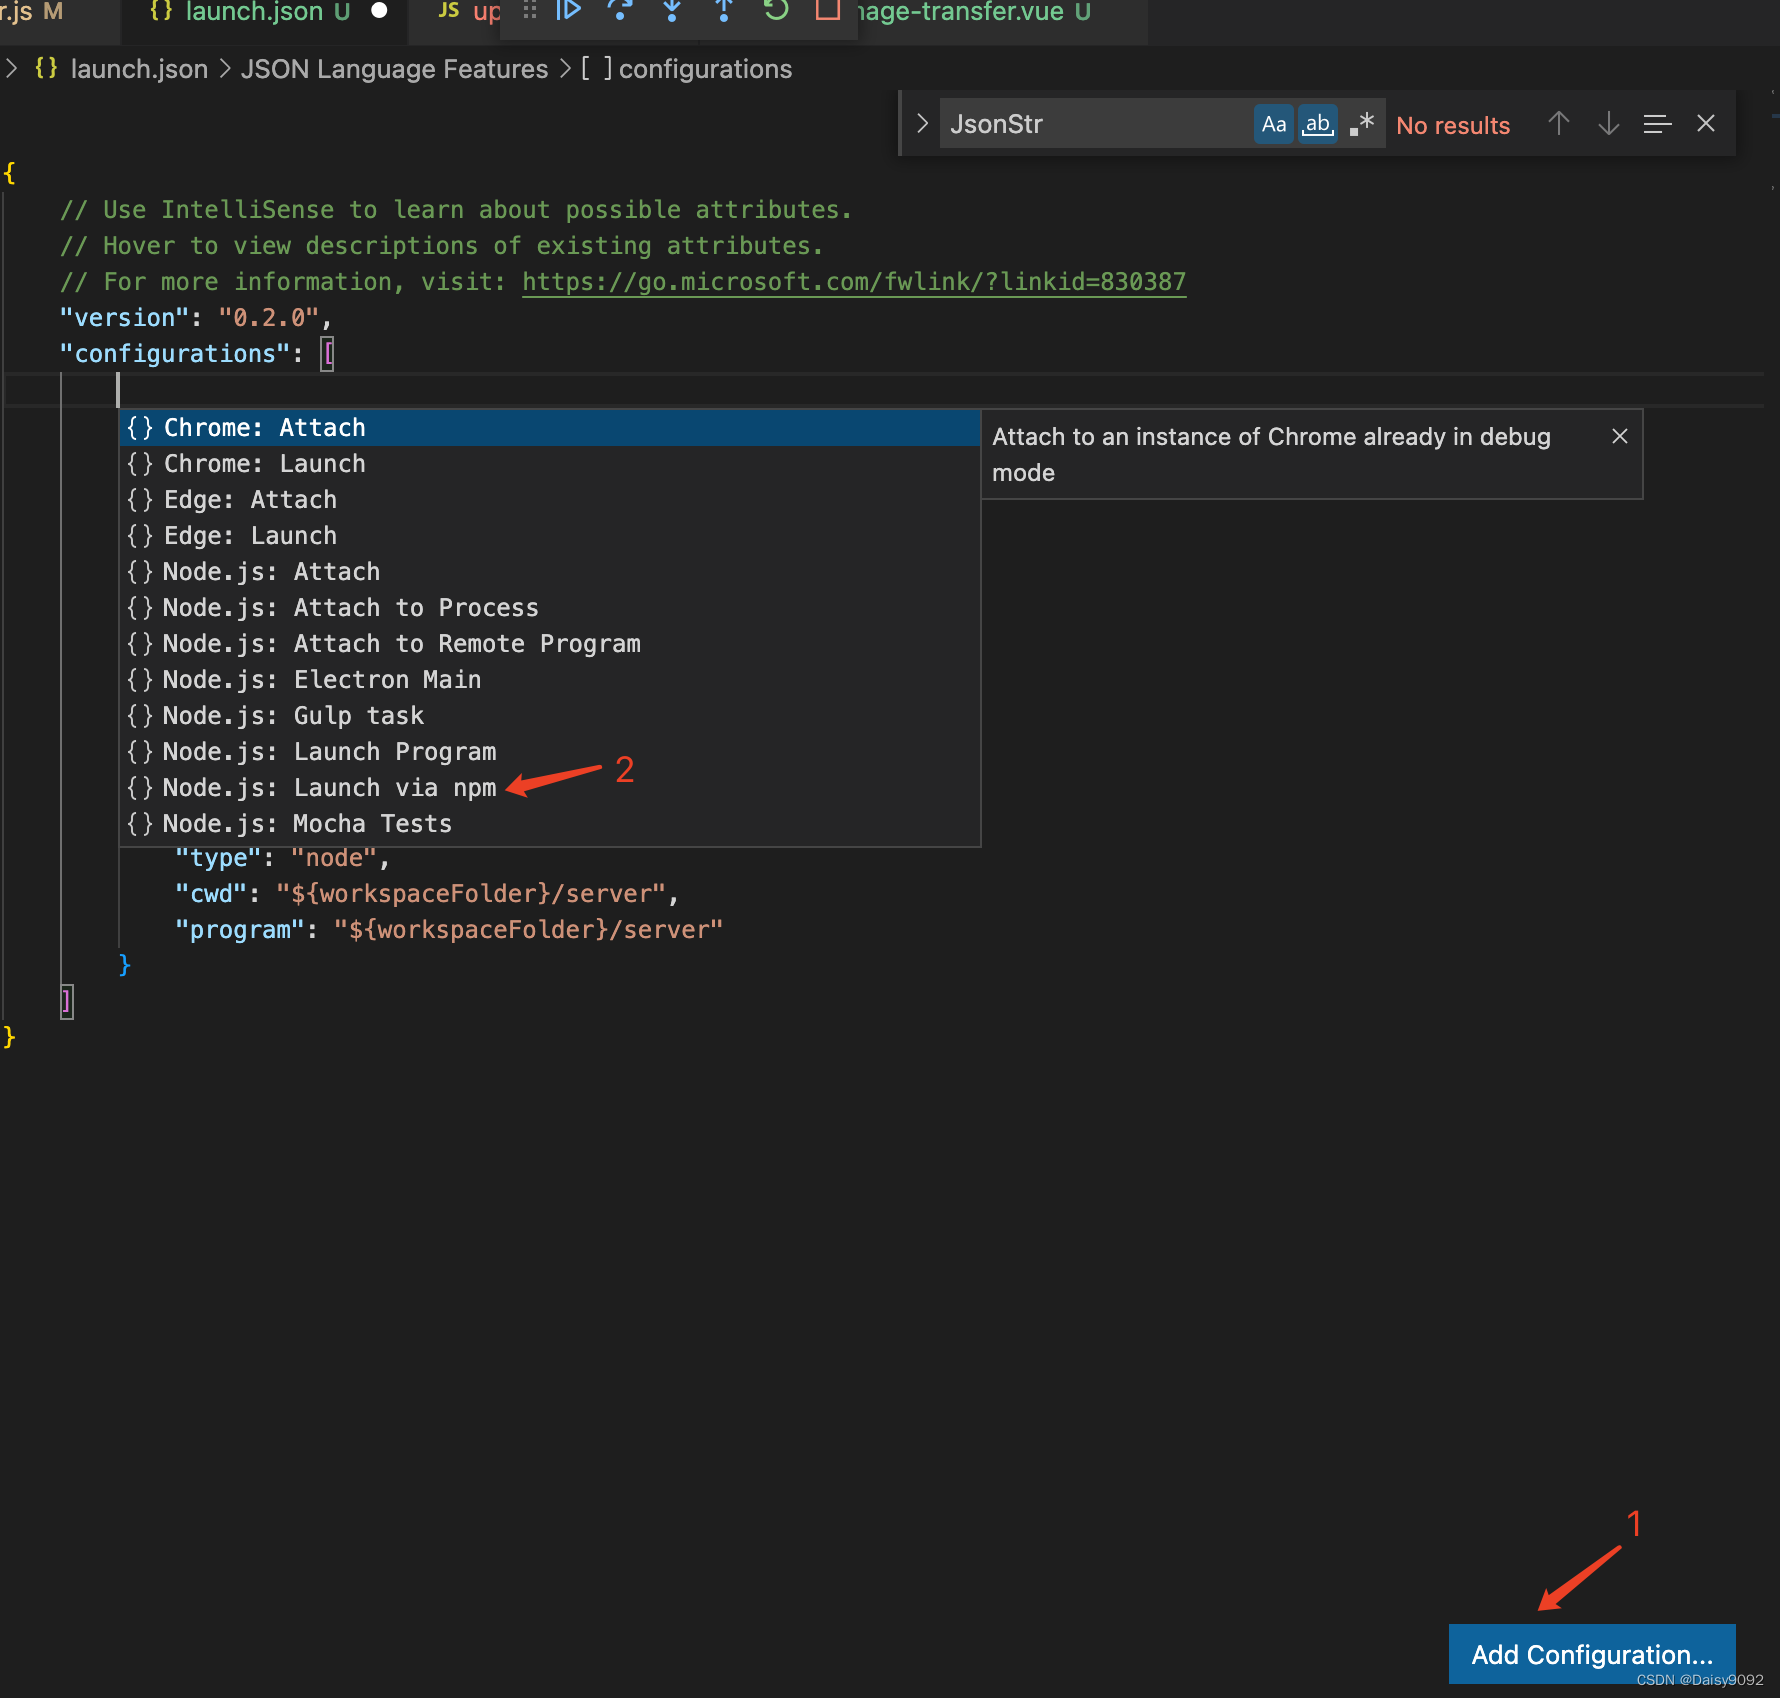Enable regular expression search mode
The image size is (1780, 1698).
coord(1361,123)
